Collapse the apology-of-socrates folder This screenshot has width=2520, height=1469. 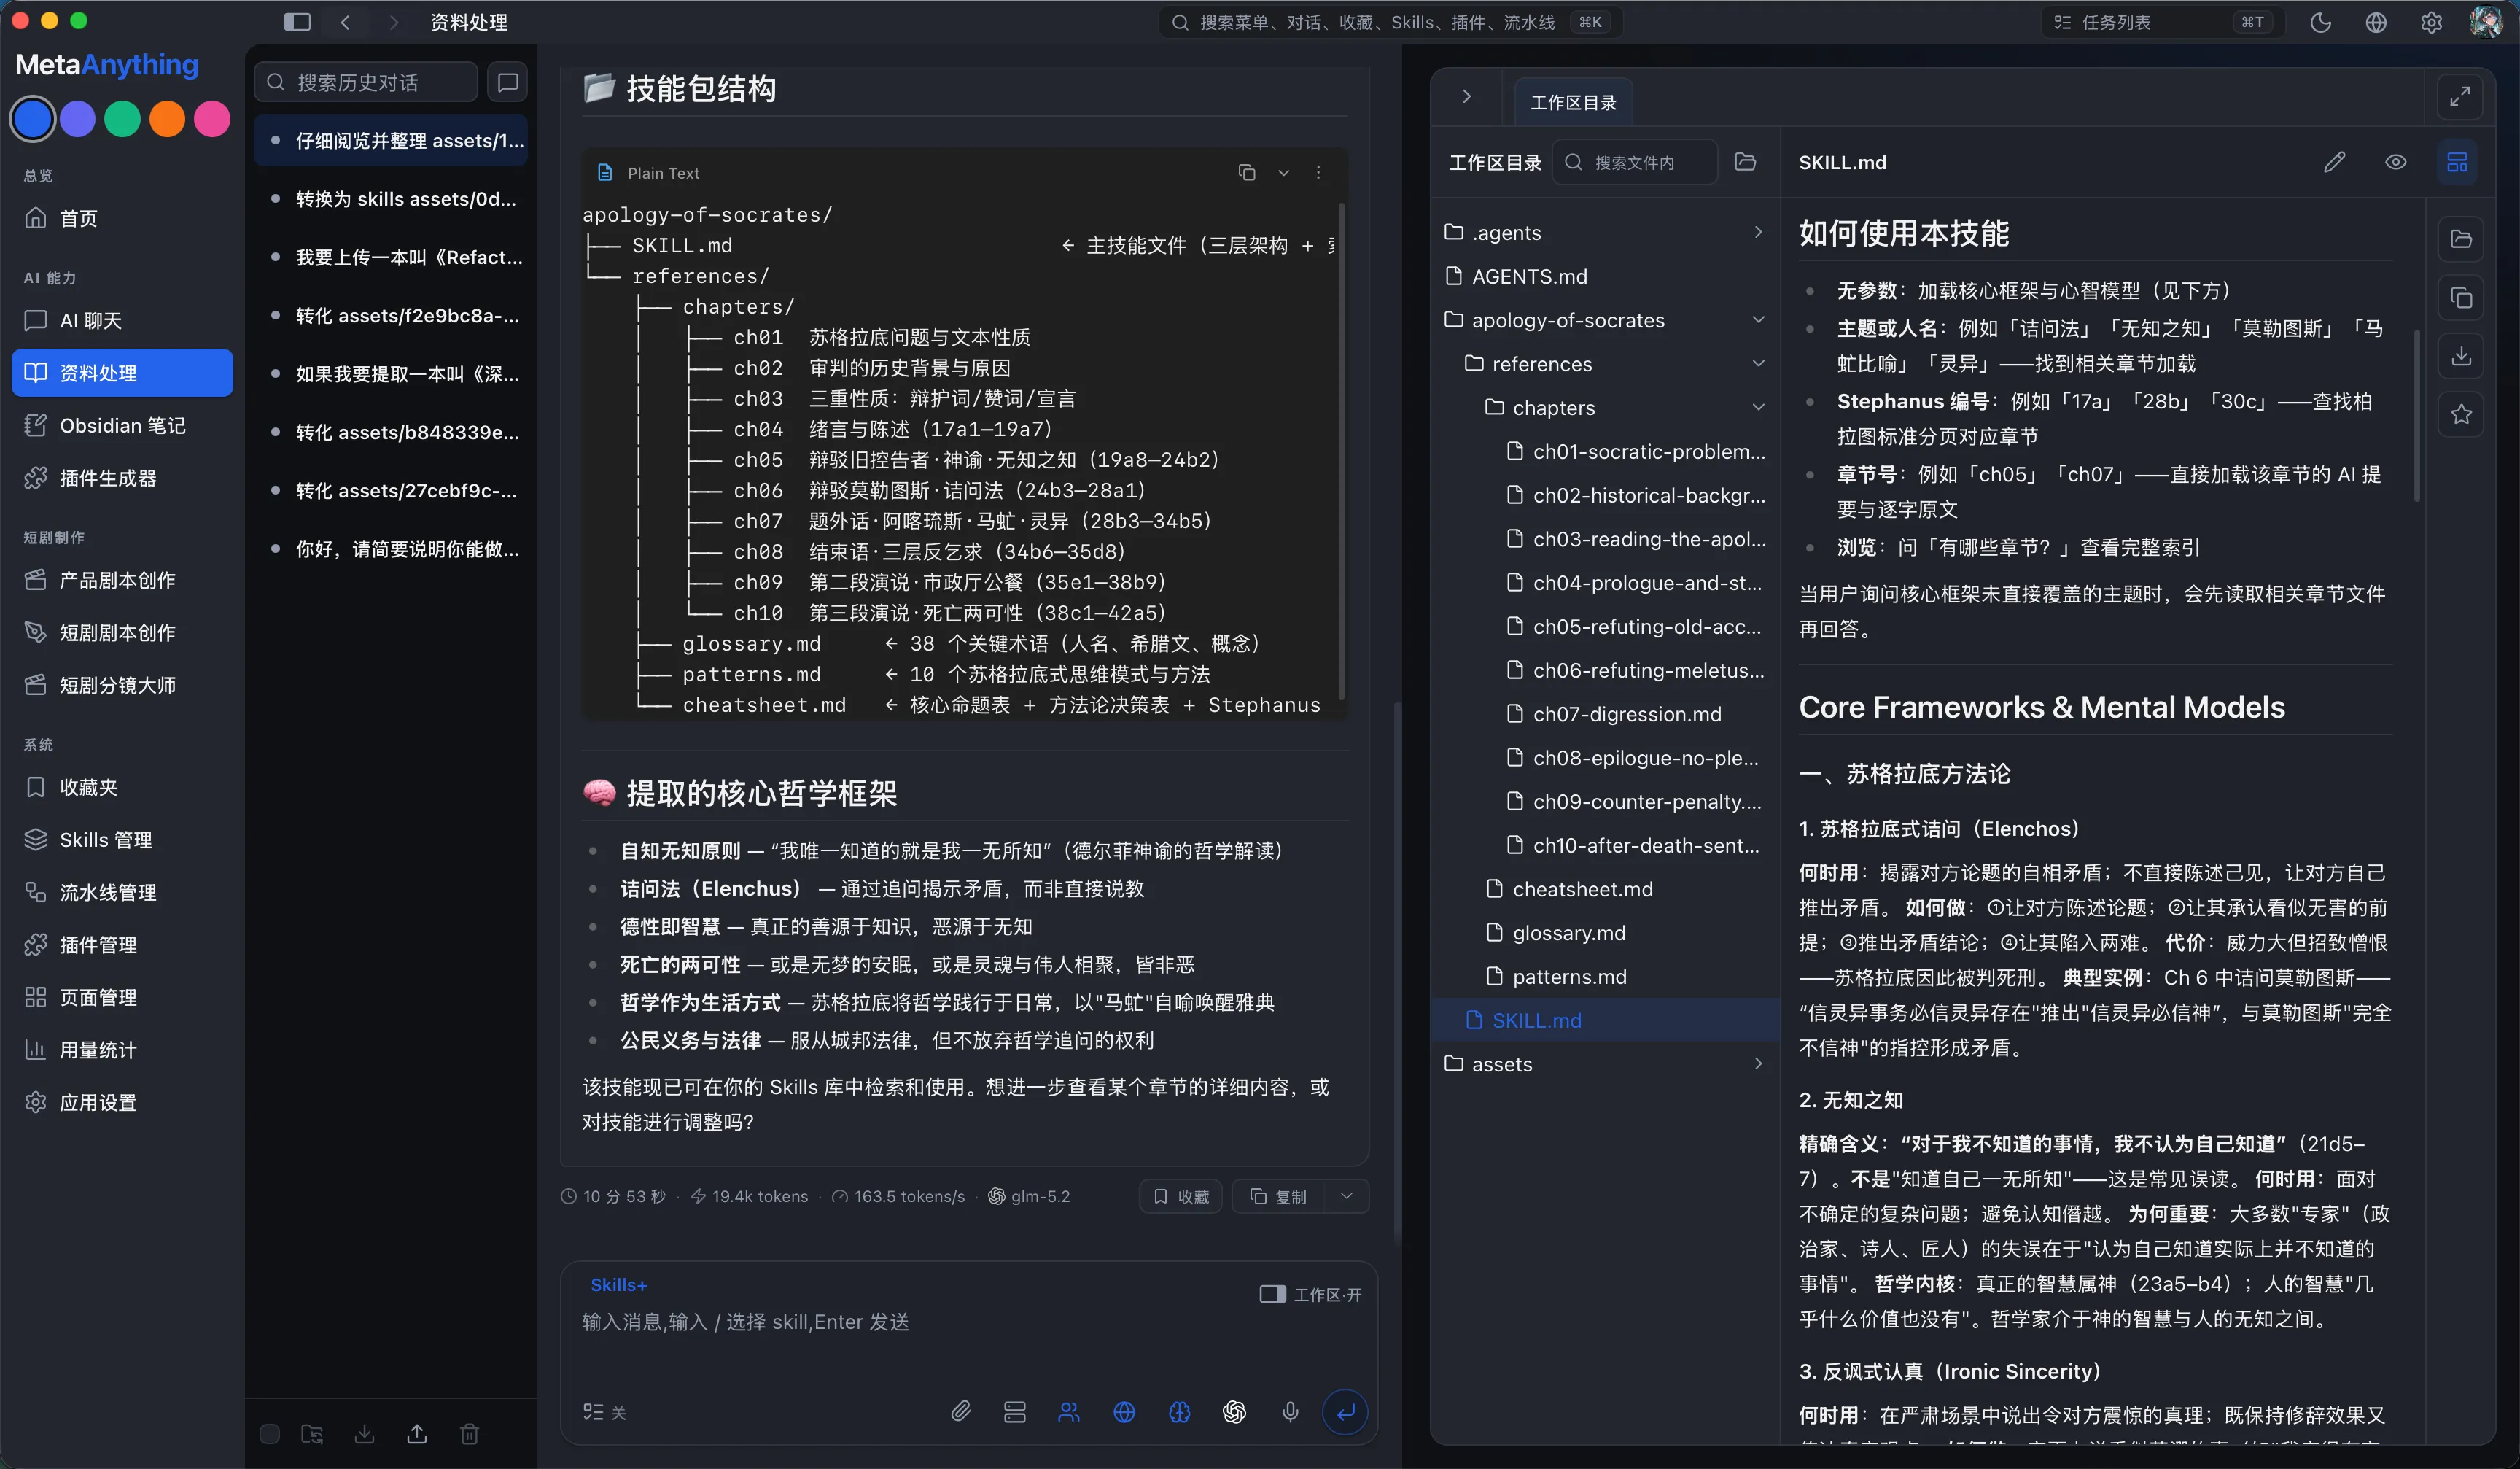tap(1605, 320)
